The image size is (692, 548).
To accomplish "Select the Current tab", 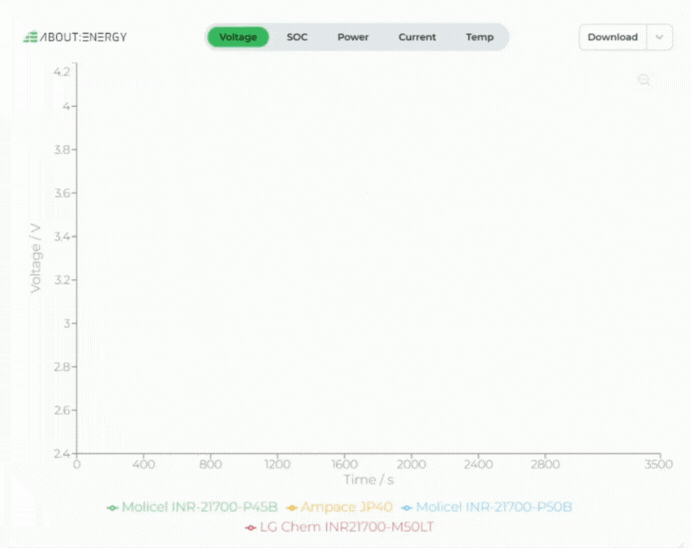I will click(417, 37).
